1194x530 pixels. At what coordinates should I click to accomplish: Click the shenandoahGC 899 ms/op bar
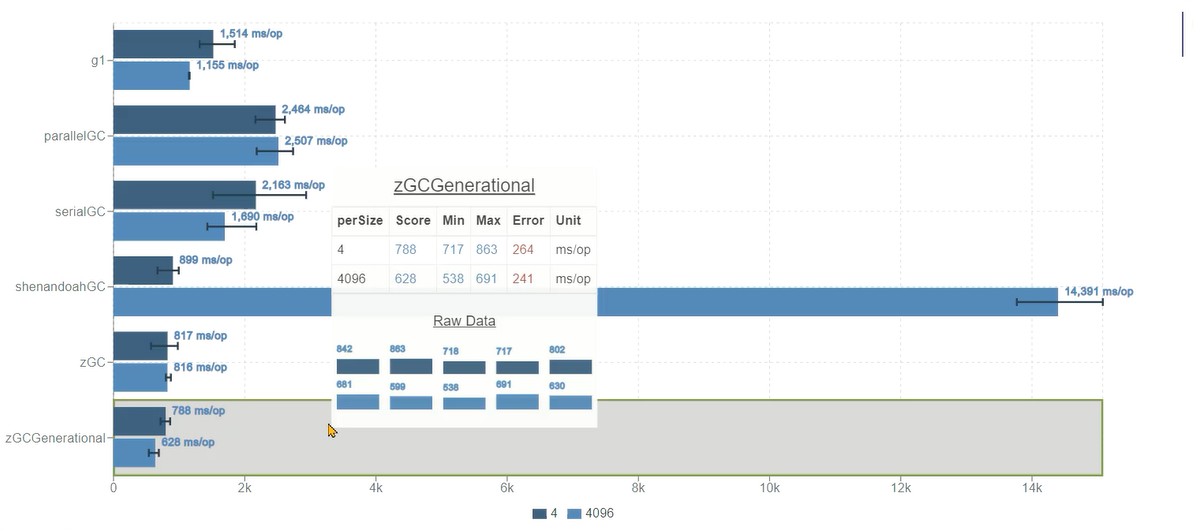click(x=143, y=270)
